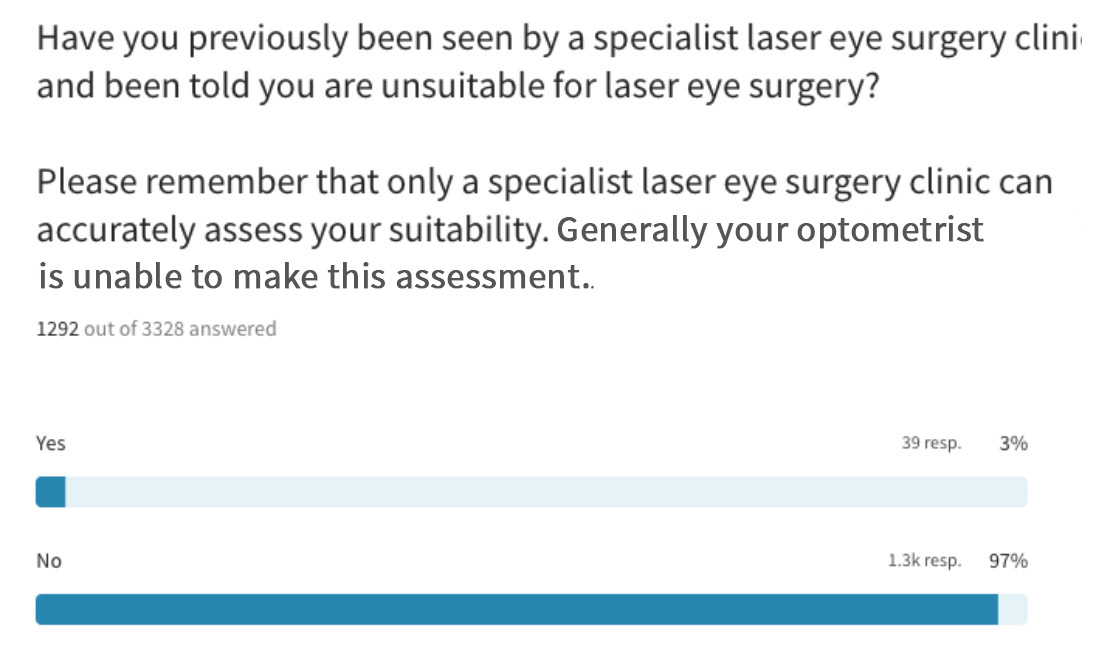Click the 'Please remember' description paragraph
The image size is (1110, 668).
point(544,229)
